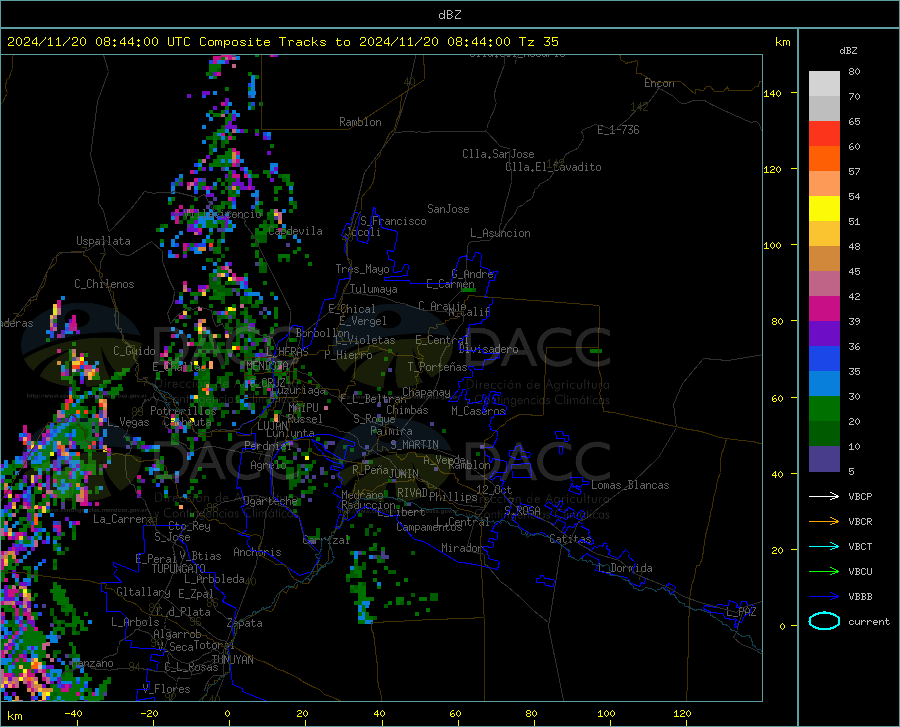The height and width of the screenshot is (727, 900).
Task: Click the 0 km mark on right axis
Action: pos(782,626)
